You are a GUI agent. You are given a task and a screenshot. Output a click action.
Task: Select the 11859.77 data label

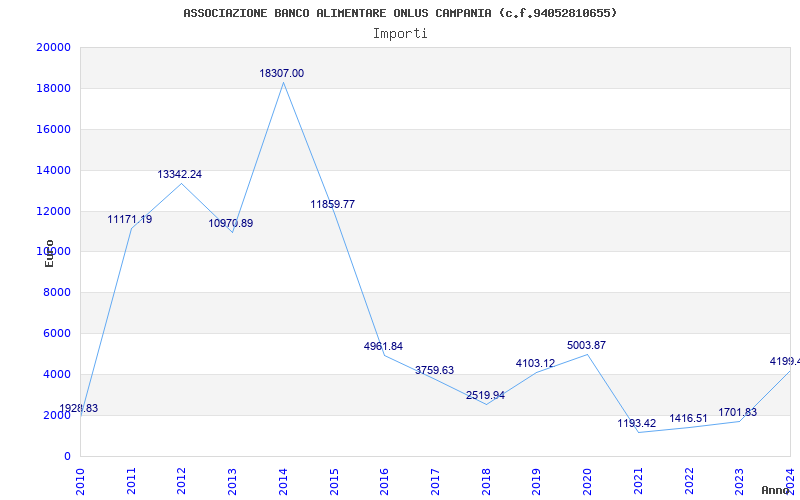(x=333, y=204)
